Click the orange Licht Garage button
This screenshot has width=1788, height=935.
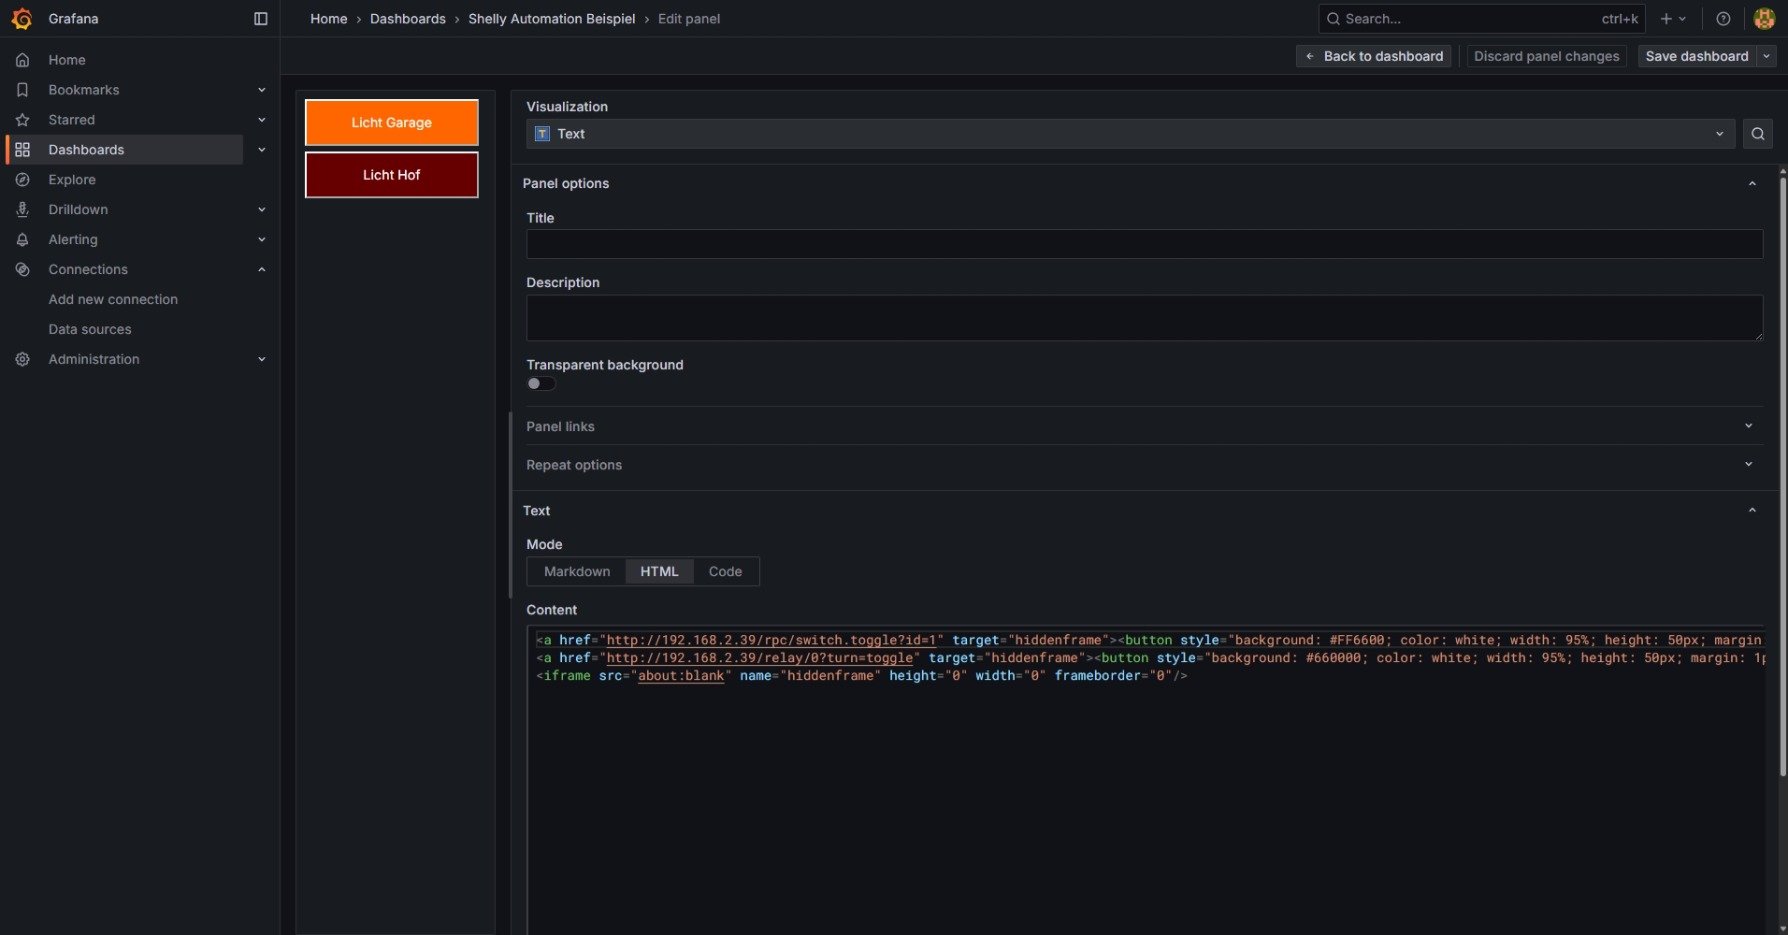pos(391,123)
